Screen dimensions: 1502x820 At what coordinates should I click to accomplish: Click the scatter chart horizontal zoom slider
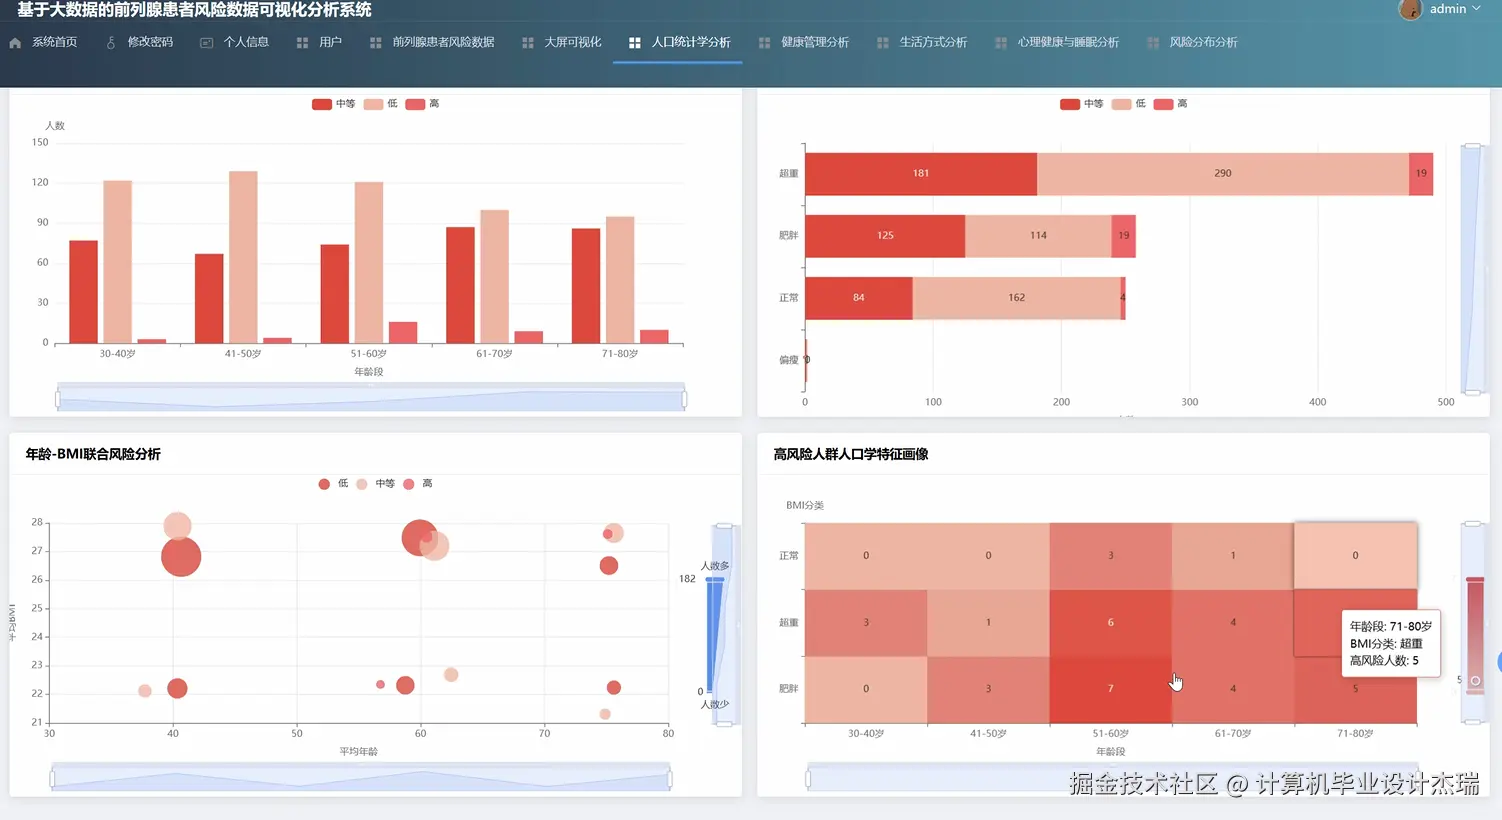click(x=360, y=778)
